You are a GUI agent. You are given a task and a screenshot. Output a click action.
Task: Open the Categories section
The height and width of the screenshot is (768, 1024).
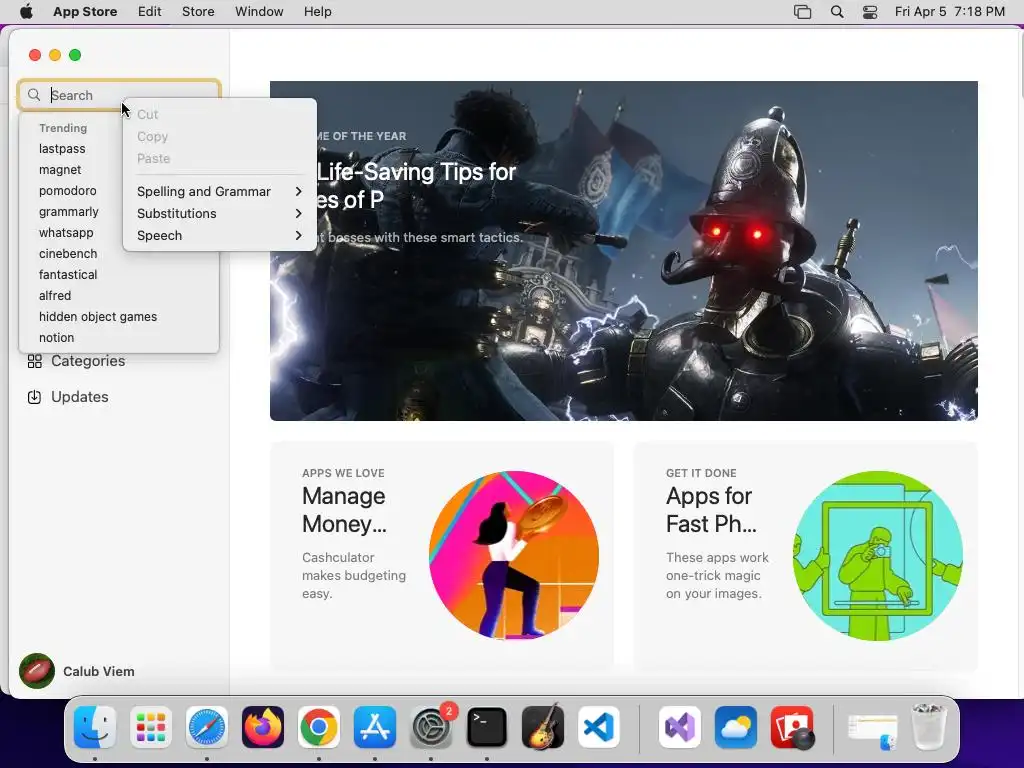(88, 361)
